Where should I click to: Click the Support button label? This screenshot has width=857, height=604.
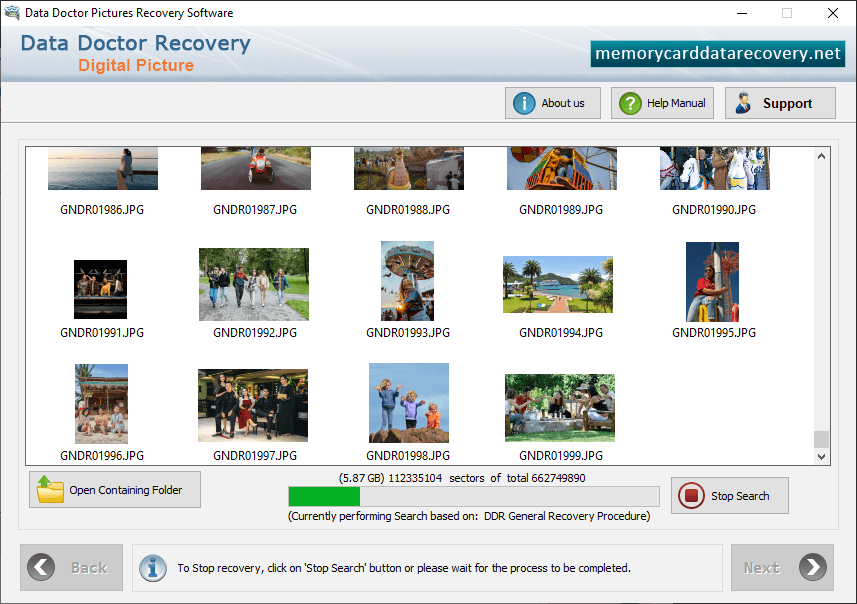tap(787, 103)
